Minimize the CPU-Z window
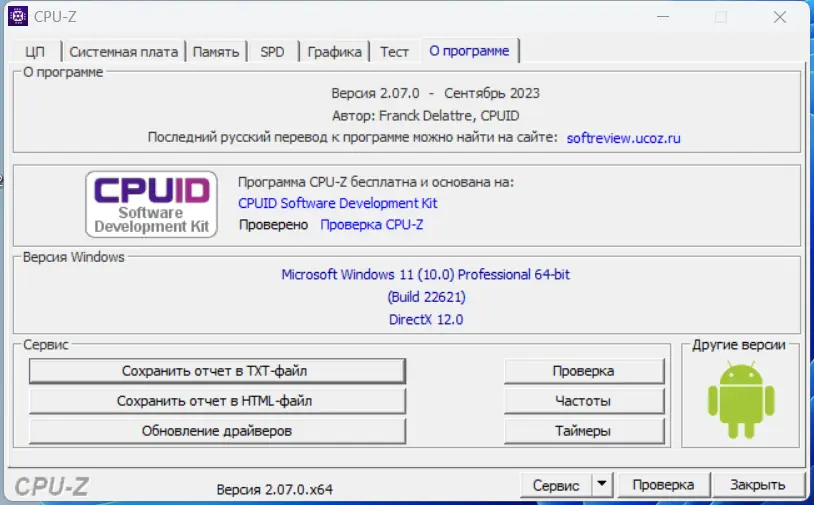 tap(662, 17)
